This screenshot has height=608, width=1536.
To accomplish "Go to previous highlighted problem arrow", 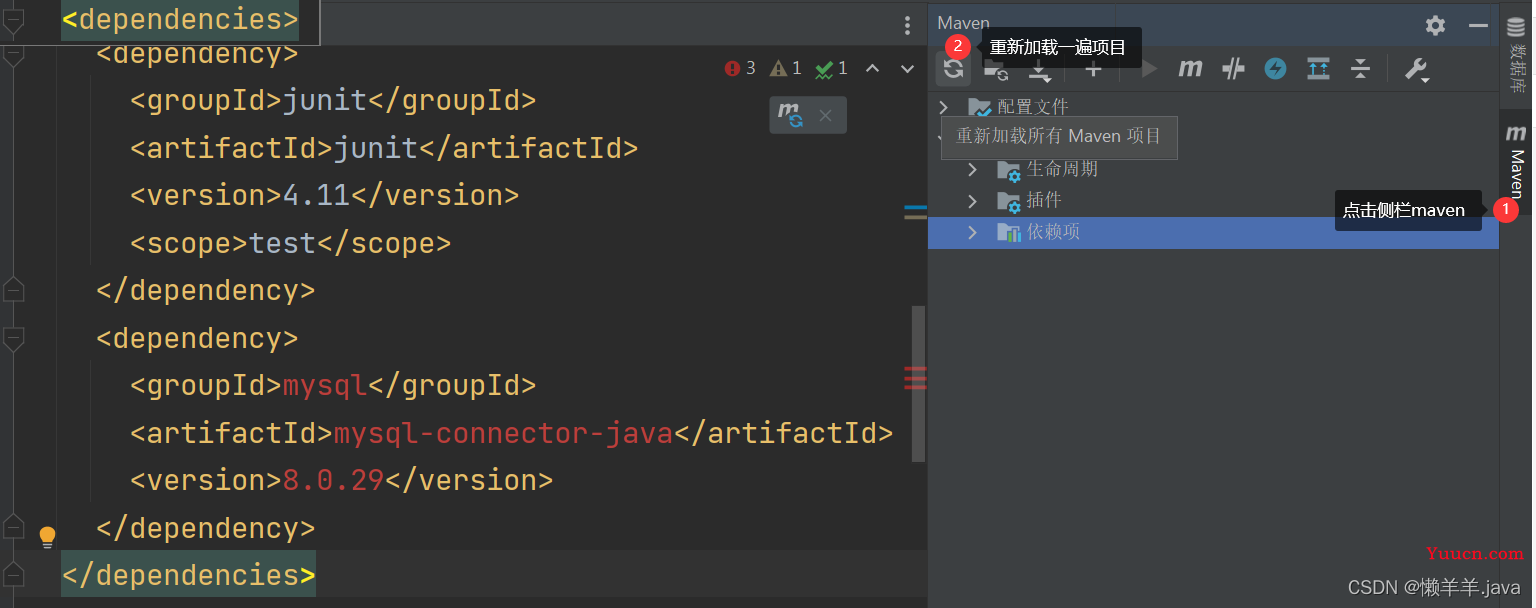I will pos(872,68).
